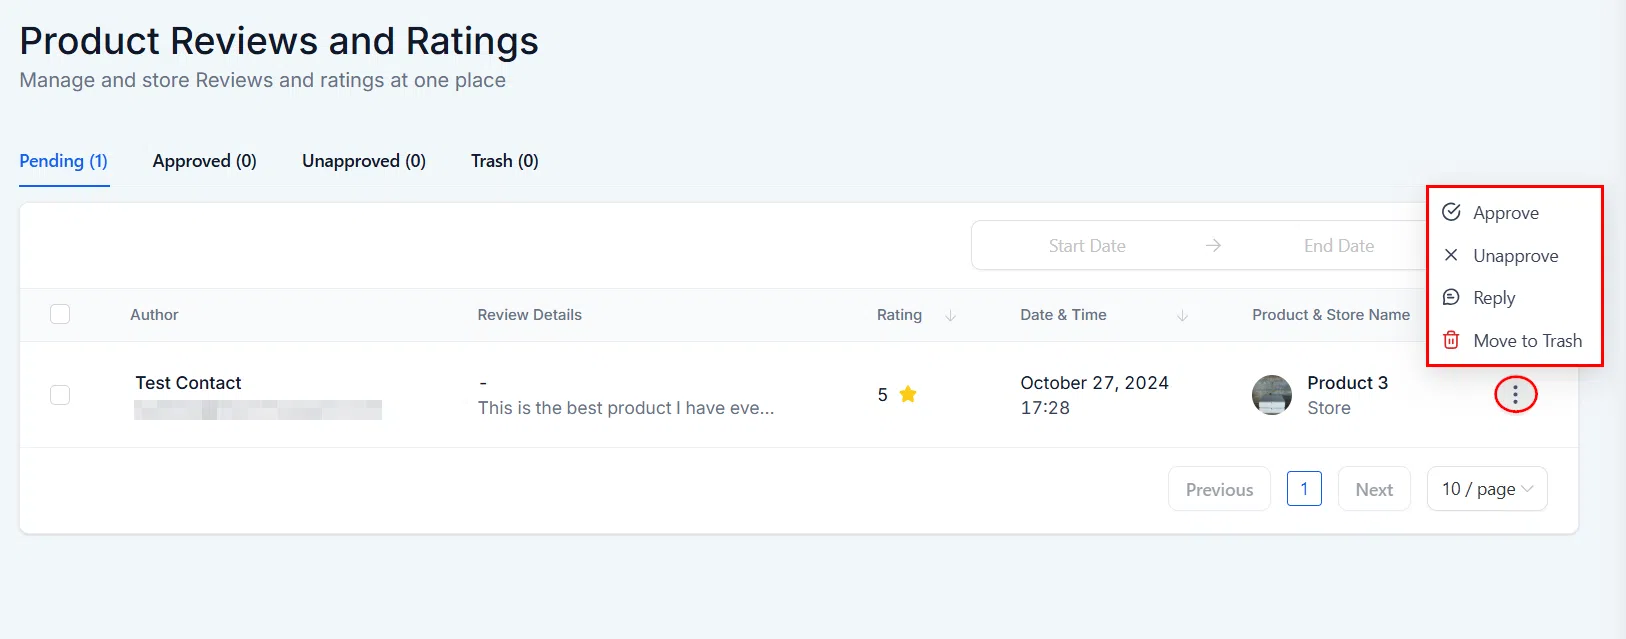Viewport: 1626px width, 639px height.
Task: Select all reviews with the header checkbox
Action: [x=60, y=314]
